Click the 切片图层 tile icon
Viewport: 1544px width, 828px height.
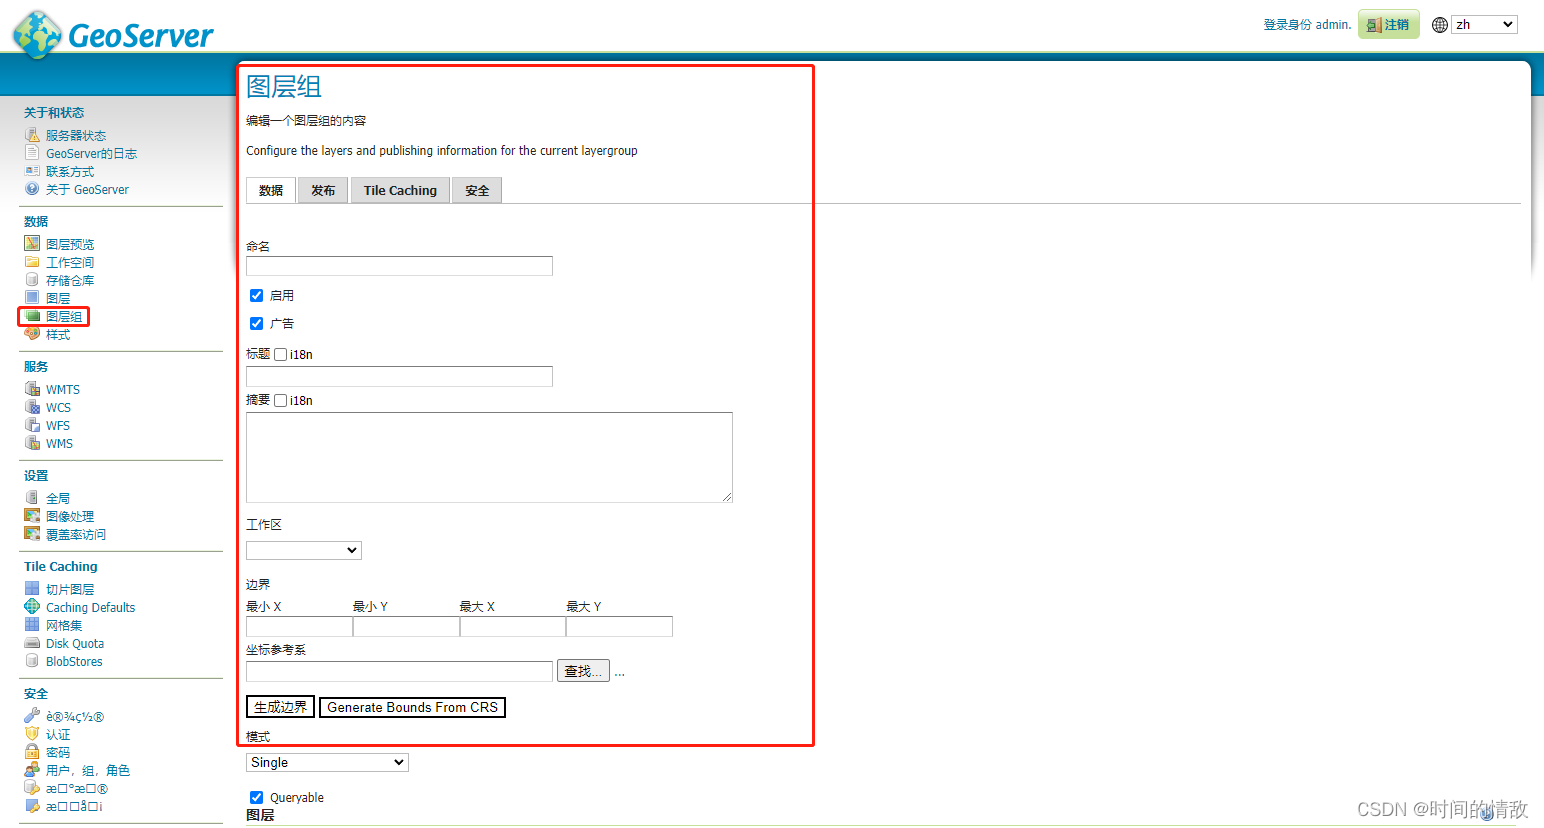click(x=32, y=589)
